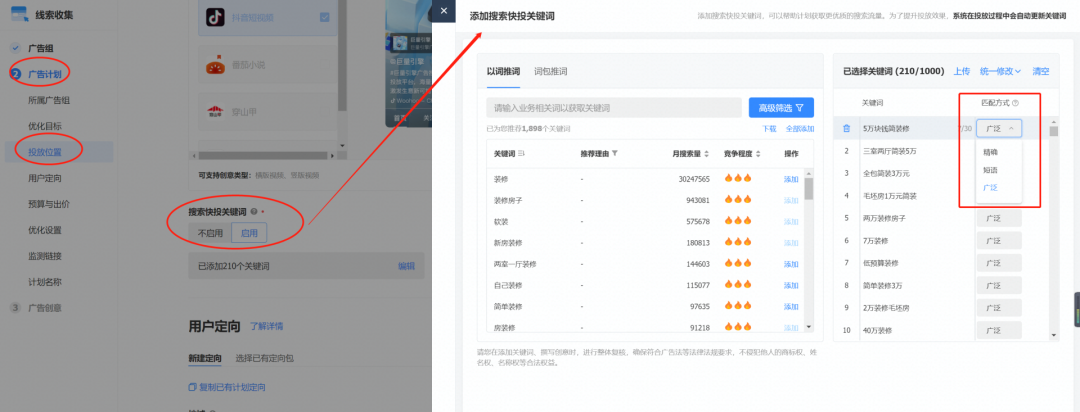Click the ad preview thumbnail image
Image resolution: width=1080 pixels, height=412 pixels.
(408, 63)
